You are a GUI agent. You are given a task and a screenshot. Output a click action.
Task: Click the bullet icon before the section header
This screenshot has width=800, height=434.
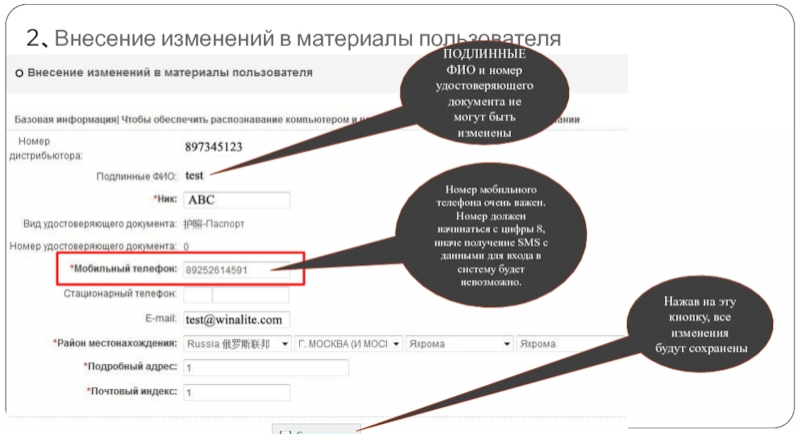point(19,74)
